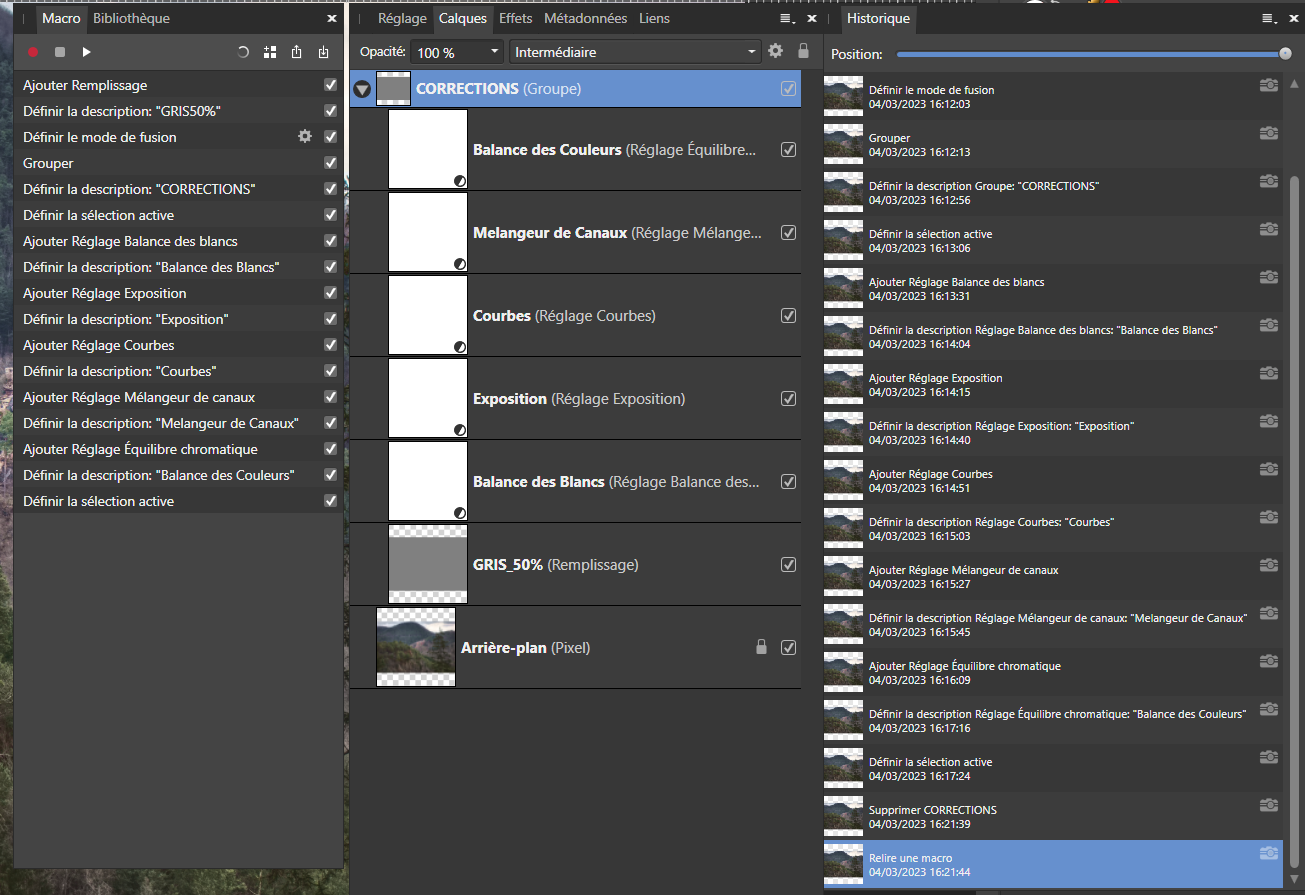Reset the macro using the circular arrow icon
Screen dimensions: 1305x895
243,52
